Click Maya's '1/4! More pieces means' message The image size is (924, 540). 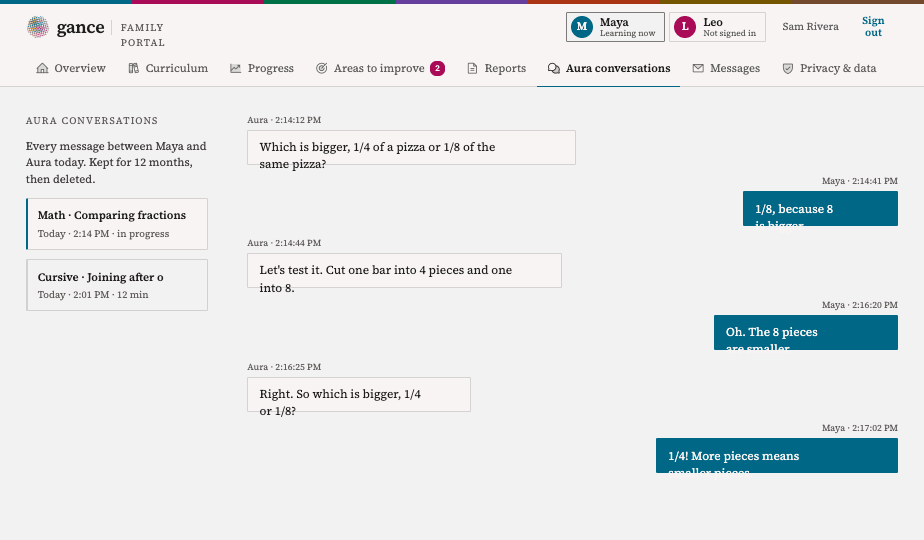coord(777,456)
